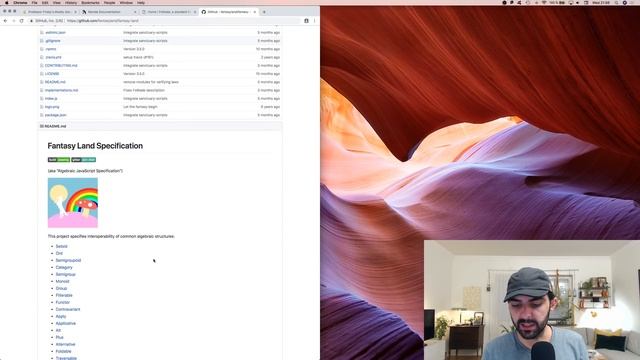Close the Ramda Documentation tab

click(x=135, y=12)
